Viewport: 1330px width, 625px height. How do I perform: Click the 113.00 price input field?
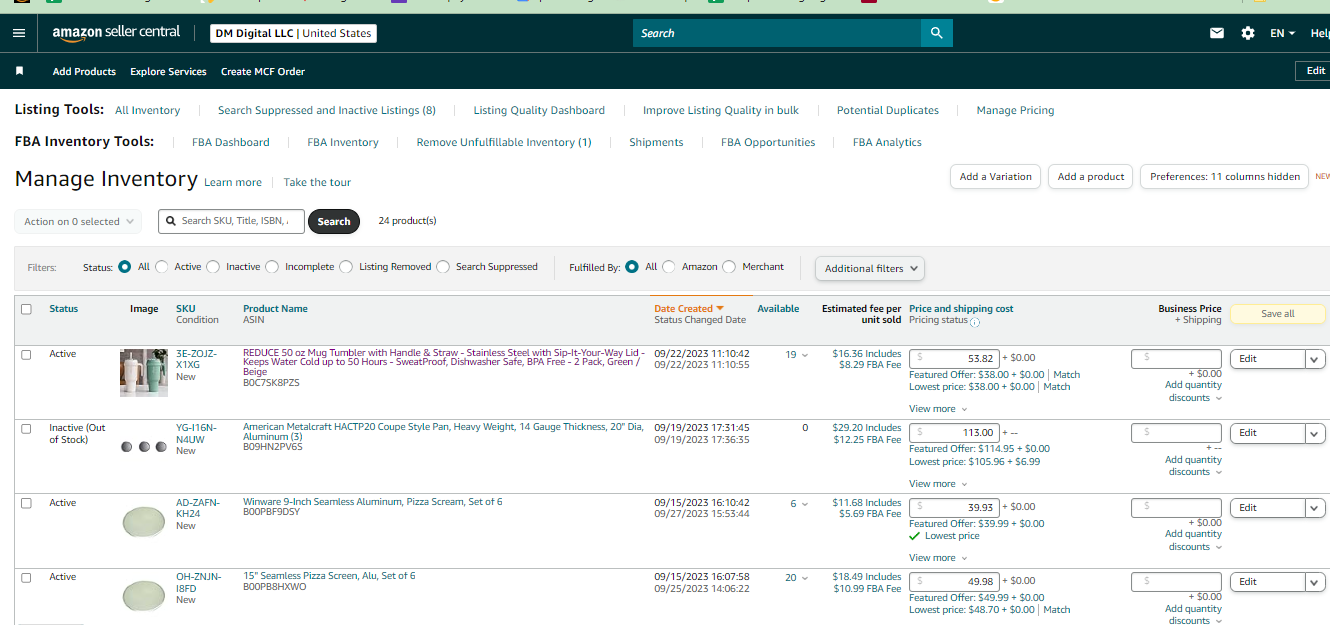click(x=954, y=433)
